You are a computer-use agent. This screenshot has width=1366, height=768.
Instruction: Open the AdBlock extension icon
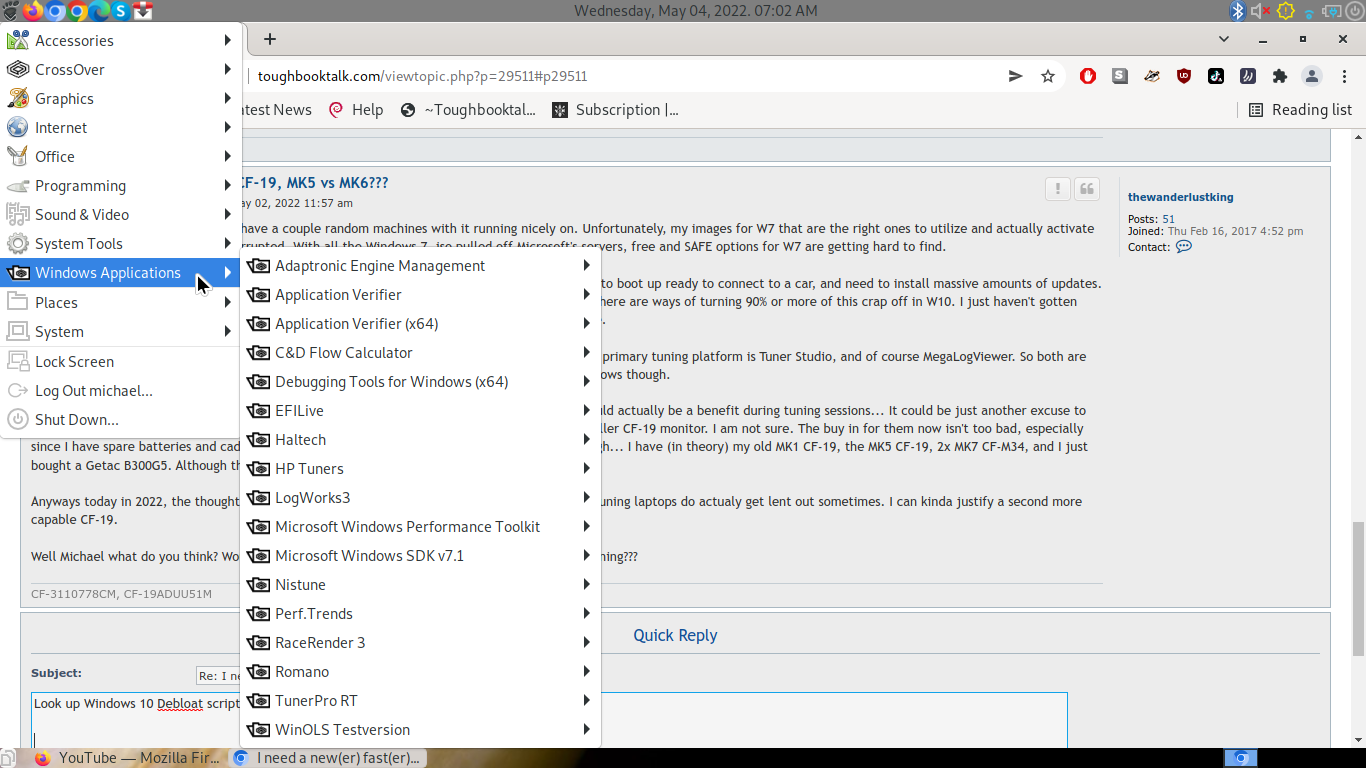1088,76
